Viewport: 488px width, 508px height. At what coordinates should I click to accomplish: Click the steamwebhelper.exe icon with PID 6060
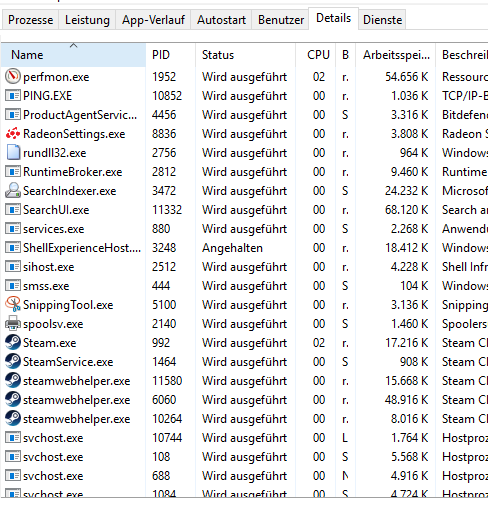tap(13, 399)
